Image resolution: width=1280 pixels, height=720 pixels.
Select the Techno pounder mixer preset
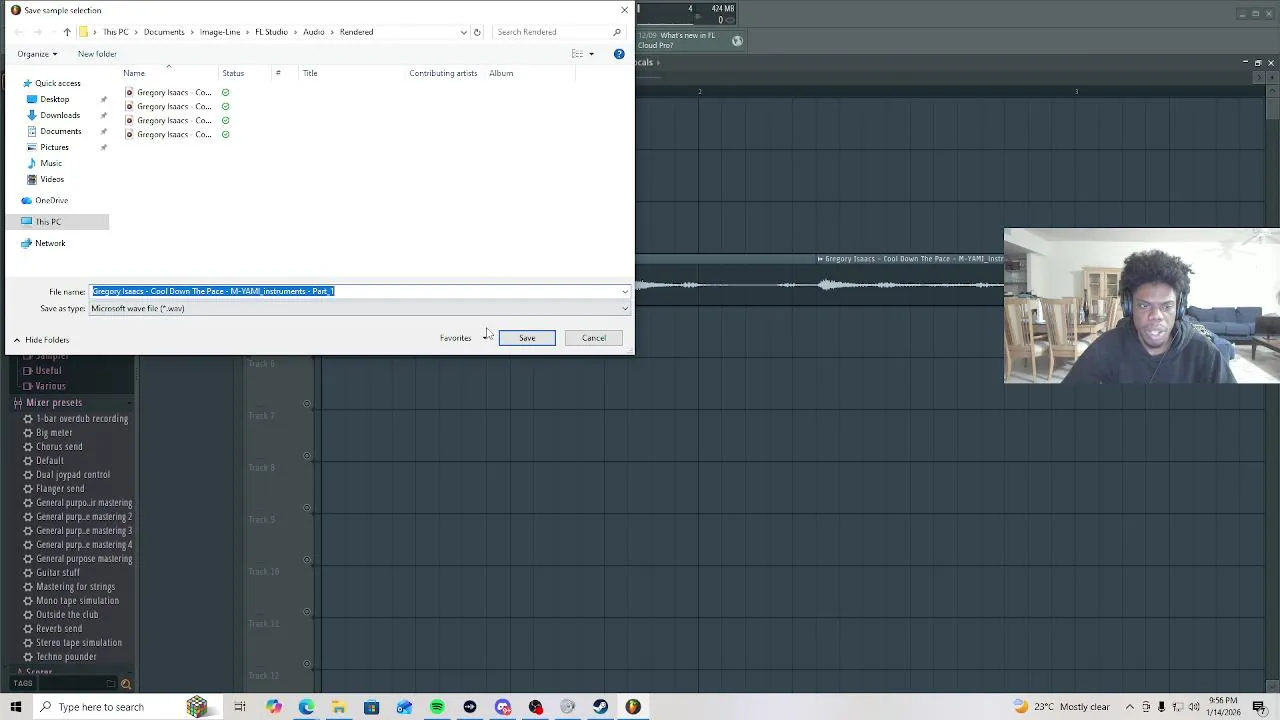click(66, 657)
